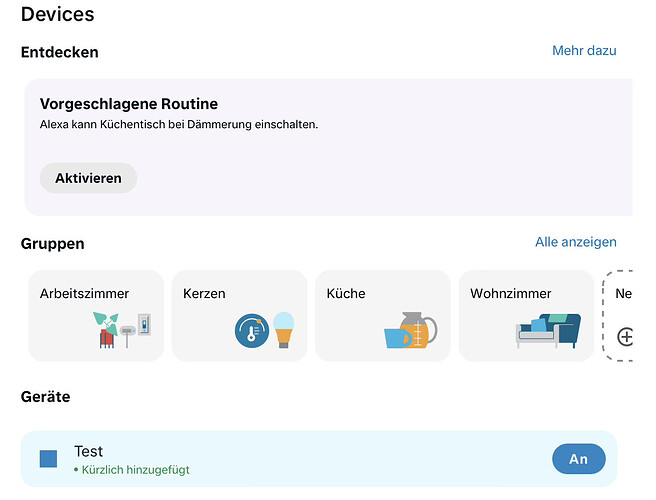Screen dimensions: 656x500
Task: Click the Küchentisch routine description text
Action: point(179,124)
